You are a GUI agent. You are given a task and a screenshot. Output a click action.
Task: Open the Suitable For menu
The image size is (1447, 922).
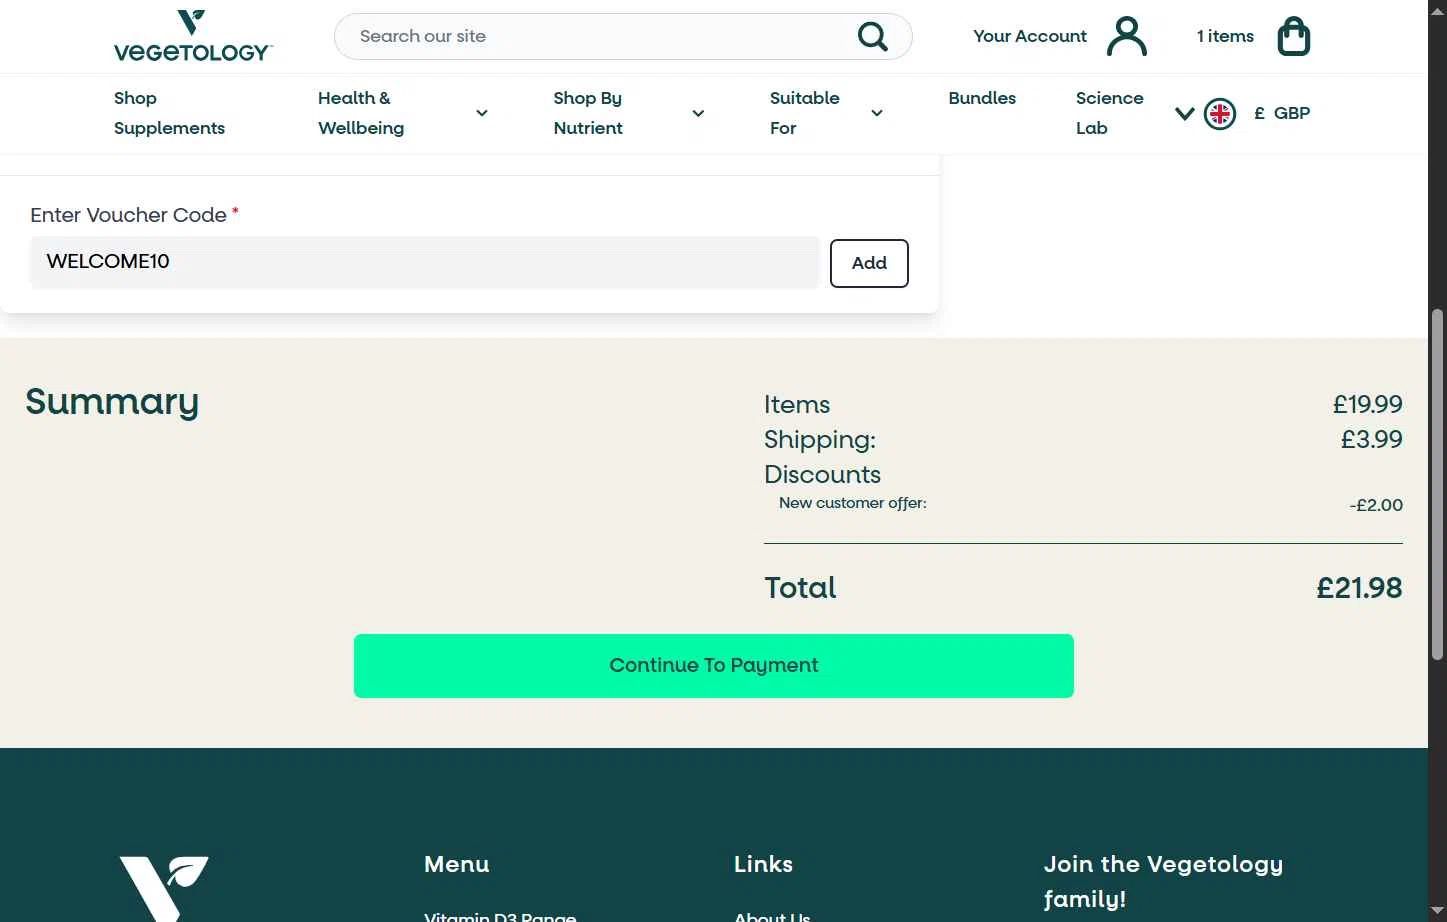click(x=804, y=113)
